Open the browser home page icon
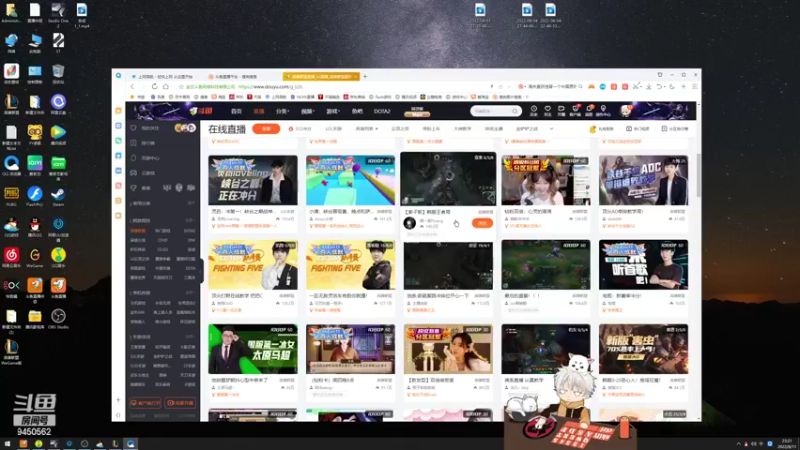 click(x=166, y=87)
